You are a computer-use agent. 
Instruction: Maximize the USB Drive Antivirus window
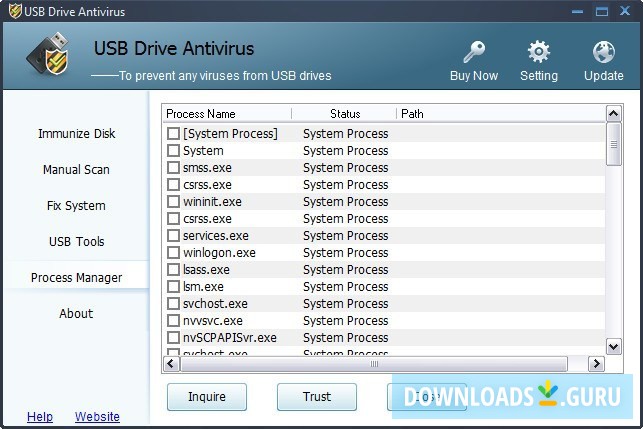[x=602, y=11]
